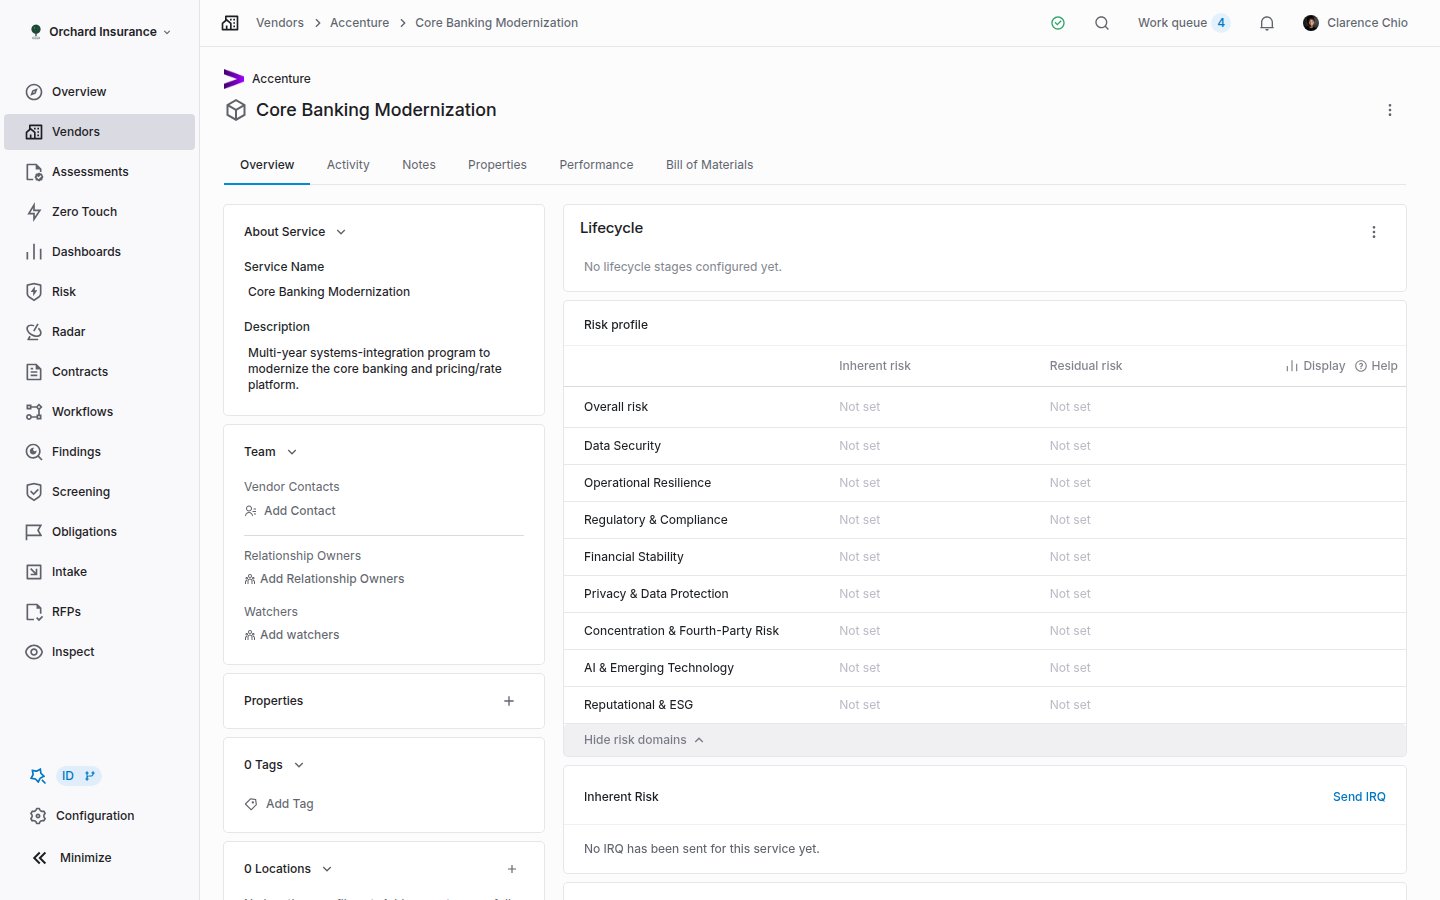1440x900 pixels.
Task: Switch to the Bill of Materials tab
Action: click(x=709, y=165)
